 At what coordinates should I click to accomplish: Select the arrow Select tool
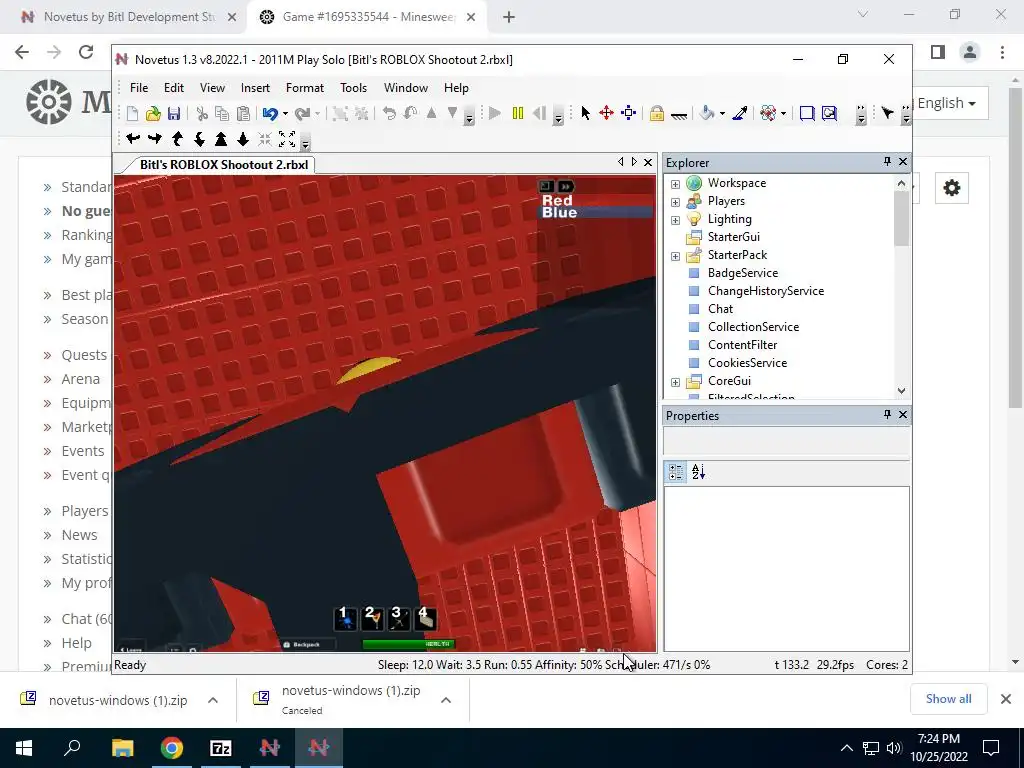click(585, 114)
